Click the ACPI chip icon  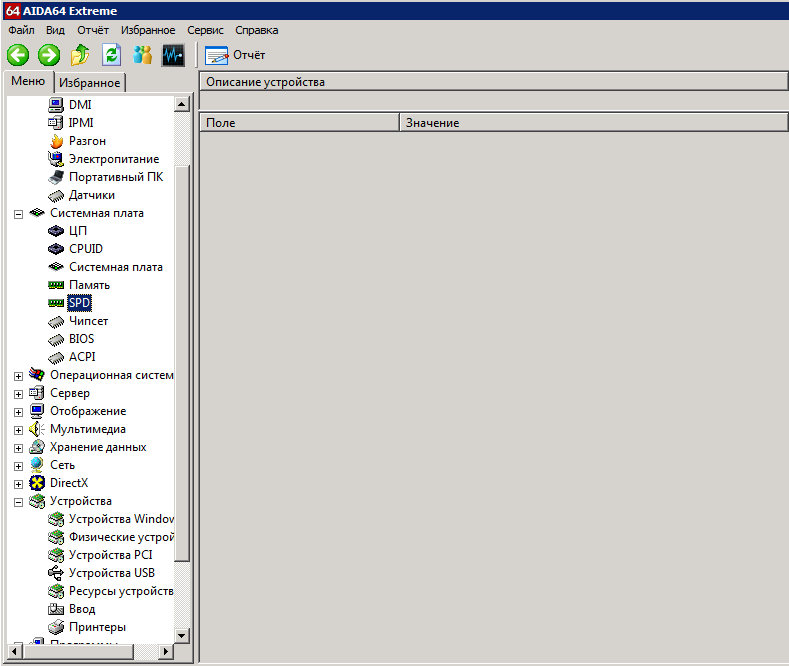[x=56, y=357]
